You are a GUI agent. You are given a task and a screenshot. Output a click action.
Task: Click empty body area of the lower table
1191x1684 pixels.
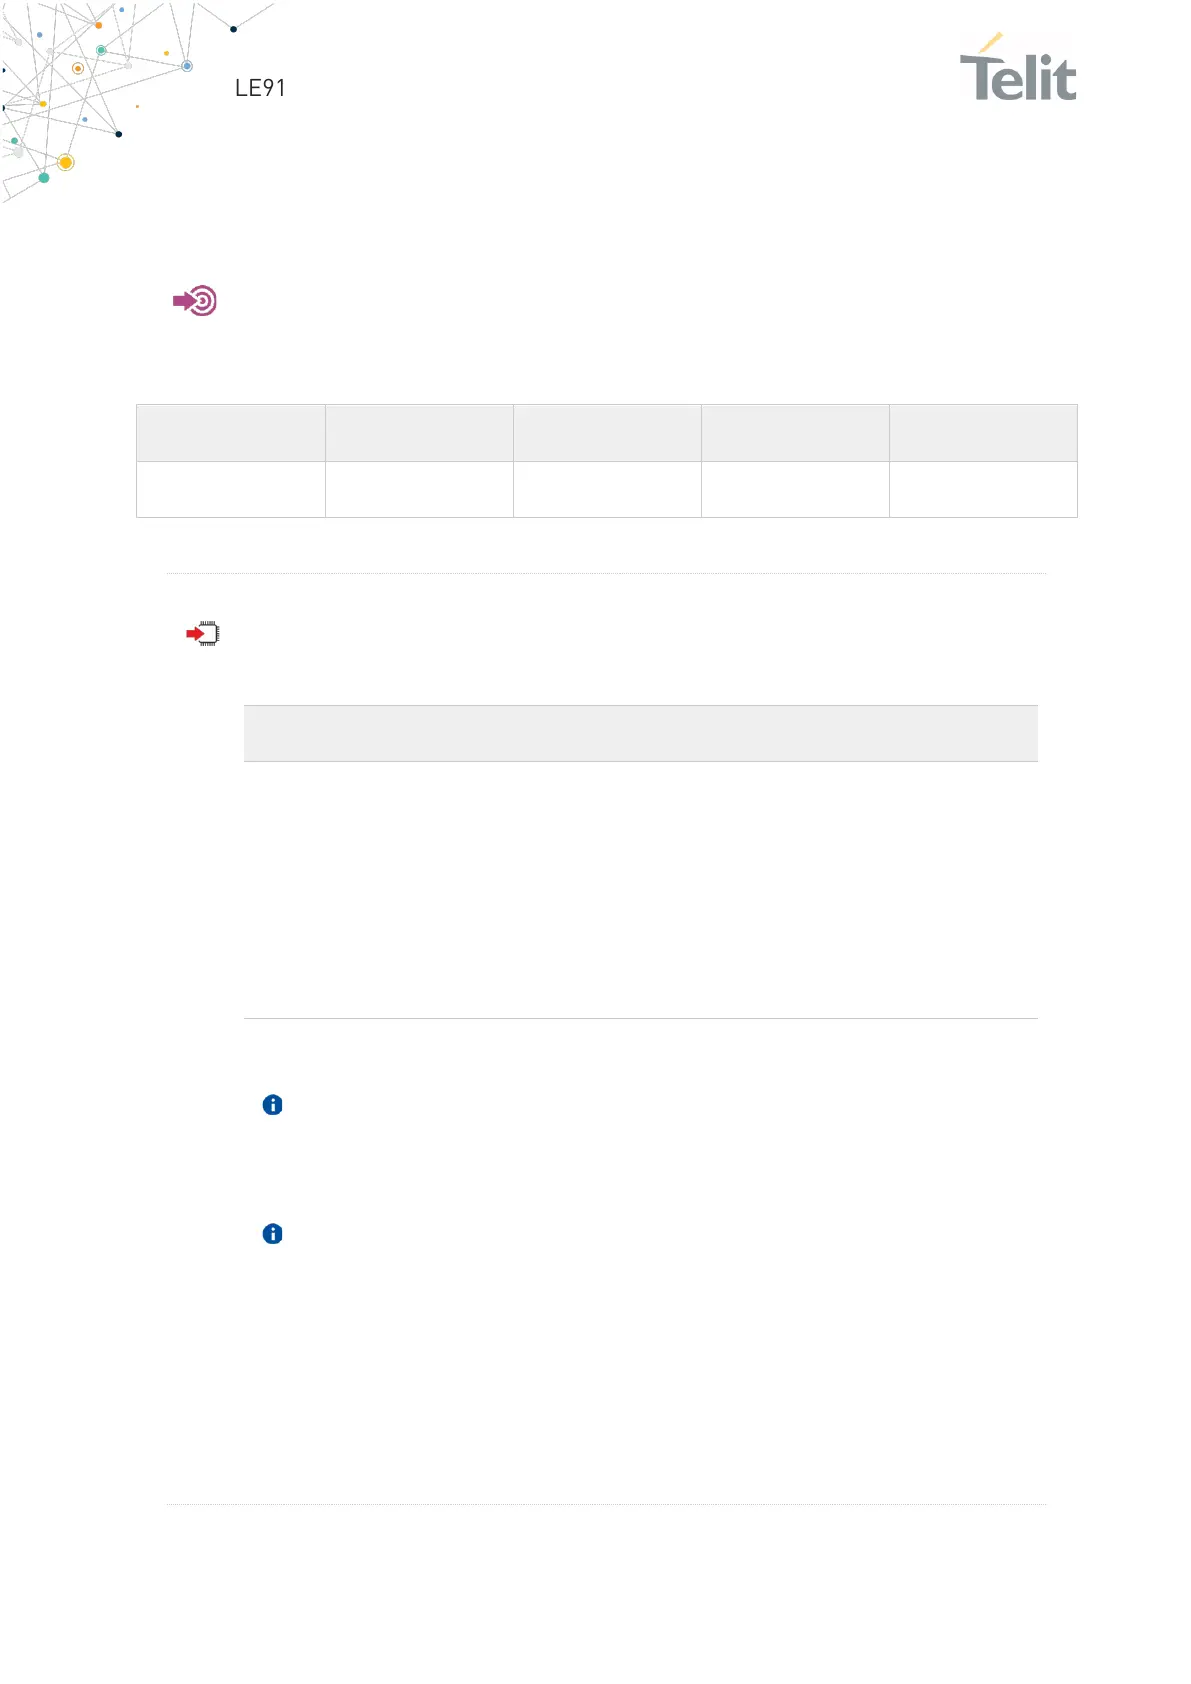641,890
